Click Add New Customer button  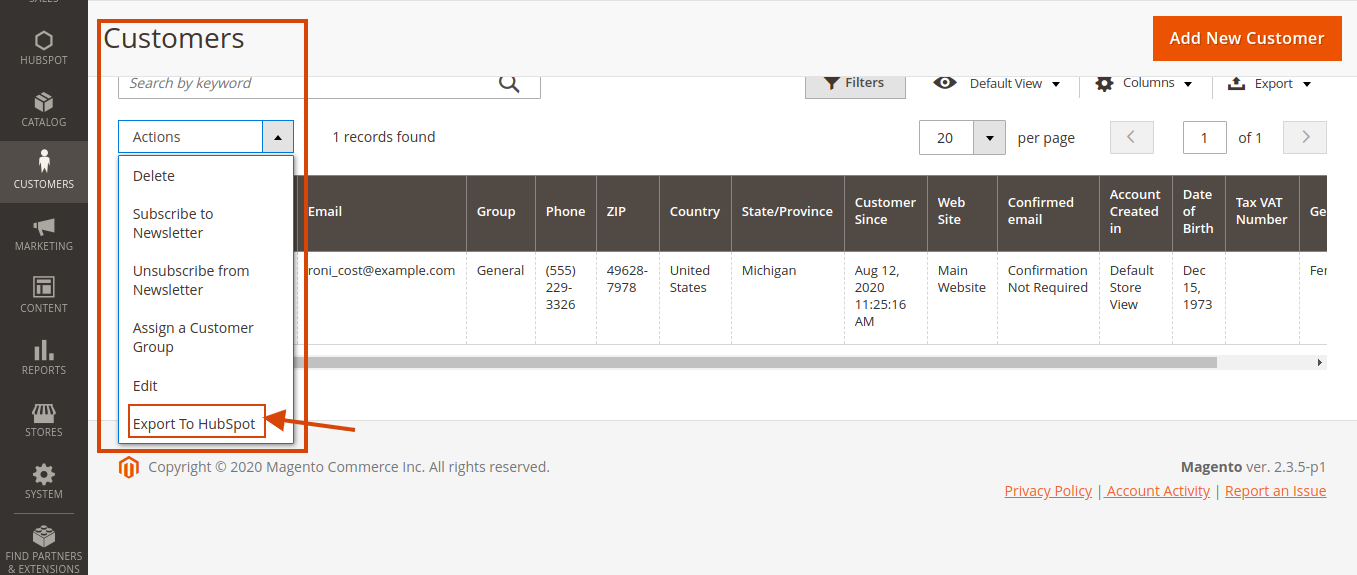(x=1247, y=38)
